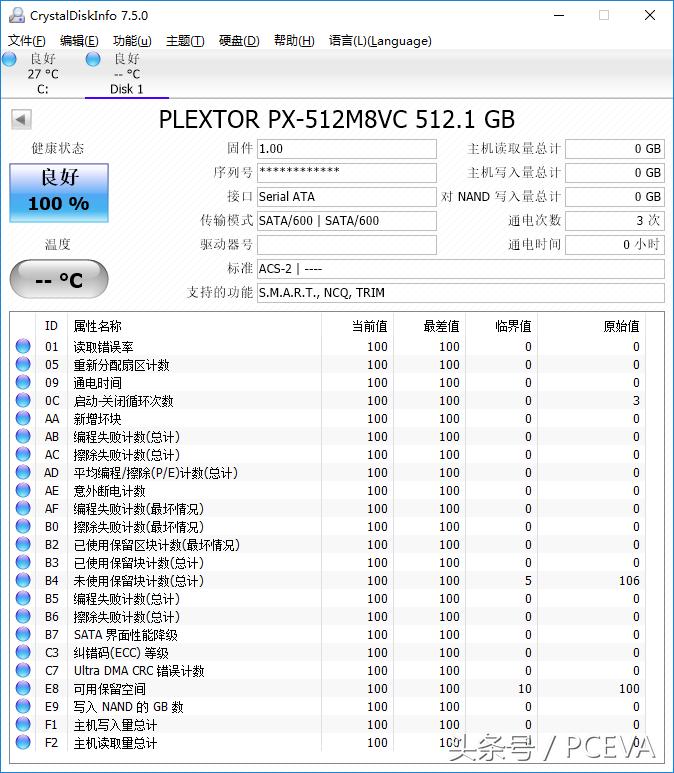Click status icon of attribute E8 可用保留空间
This screenshot has width=674, height=773.
[23, 688]
